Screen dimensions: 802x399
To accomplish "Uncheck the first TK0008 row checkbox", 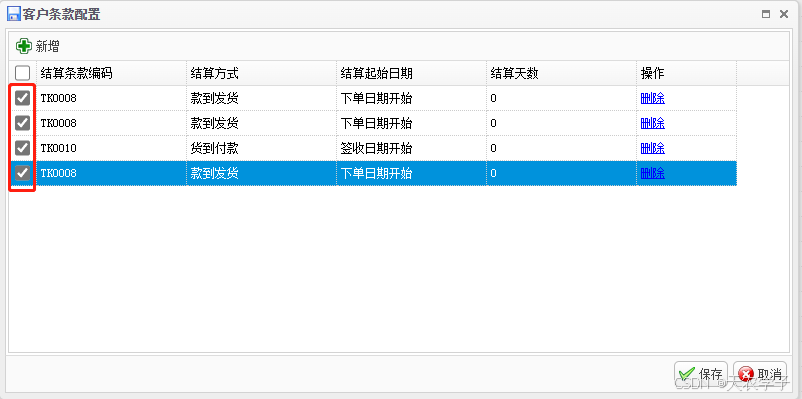I will (23, 98).
